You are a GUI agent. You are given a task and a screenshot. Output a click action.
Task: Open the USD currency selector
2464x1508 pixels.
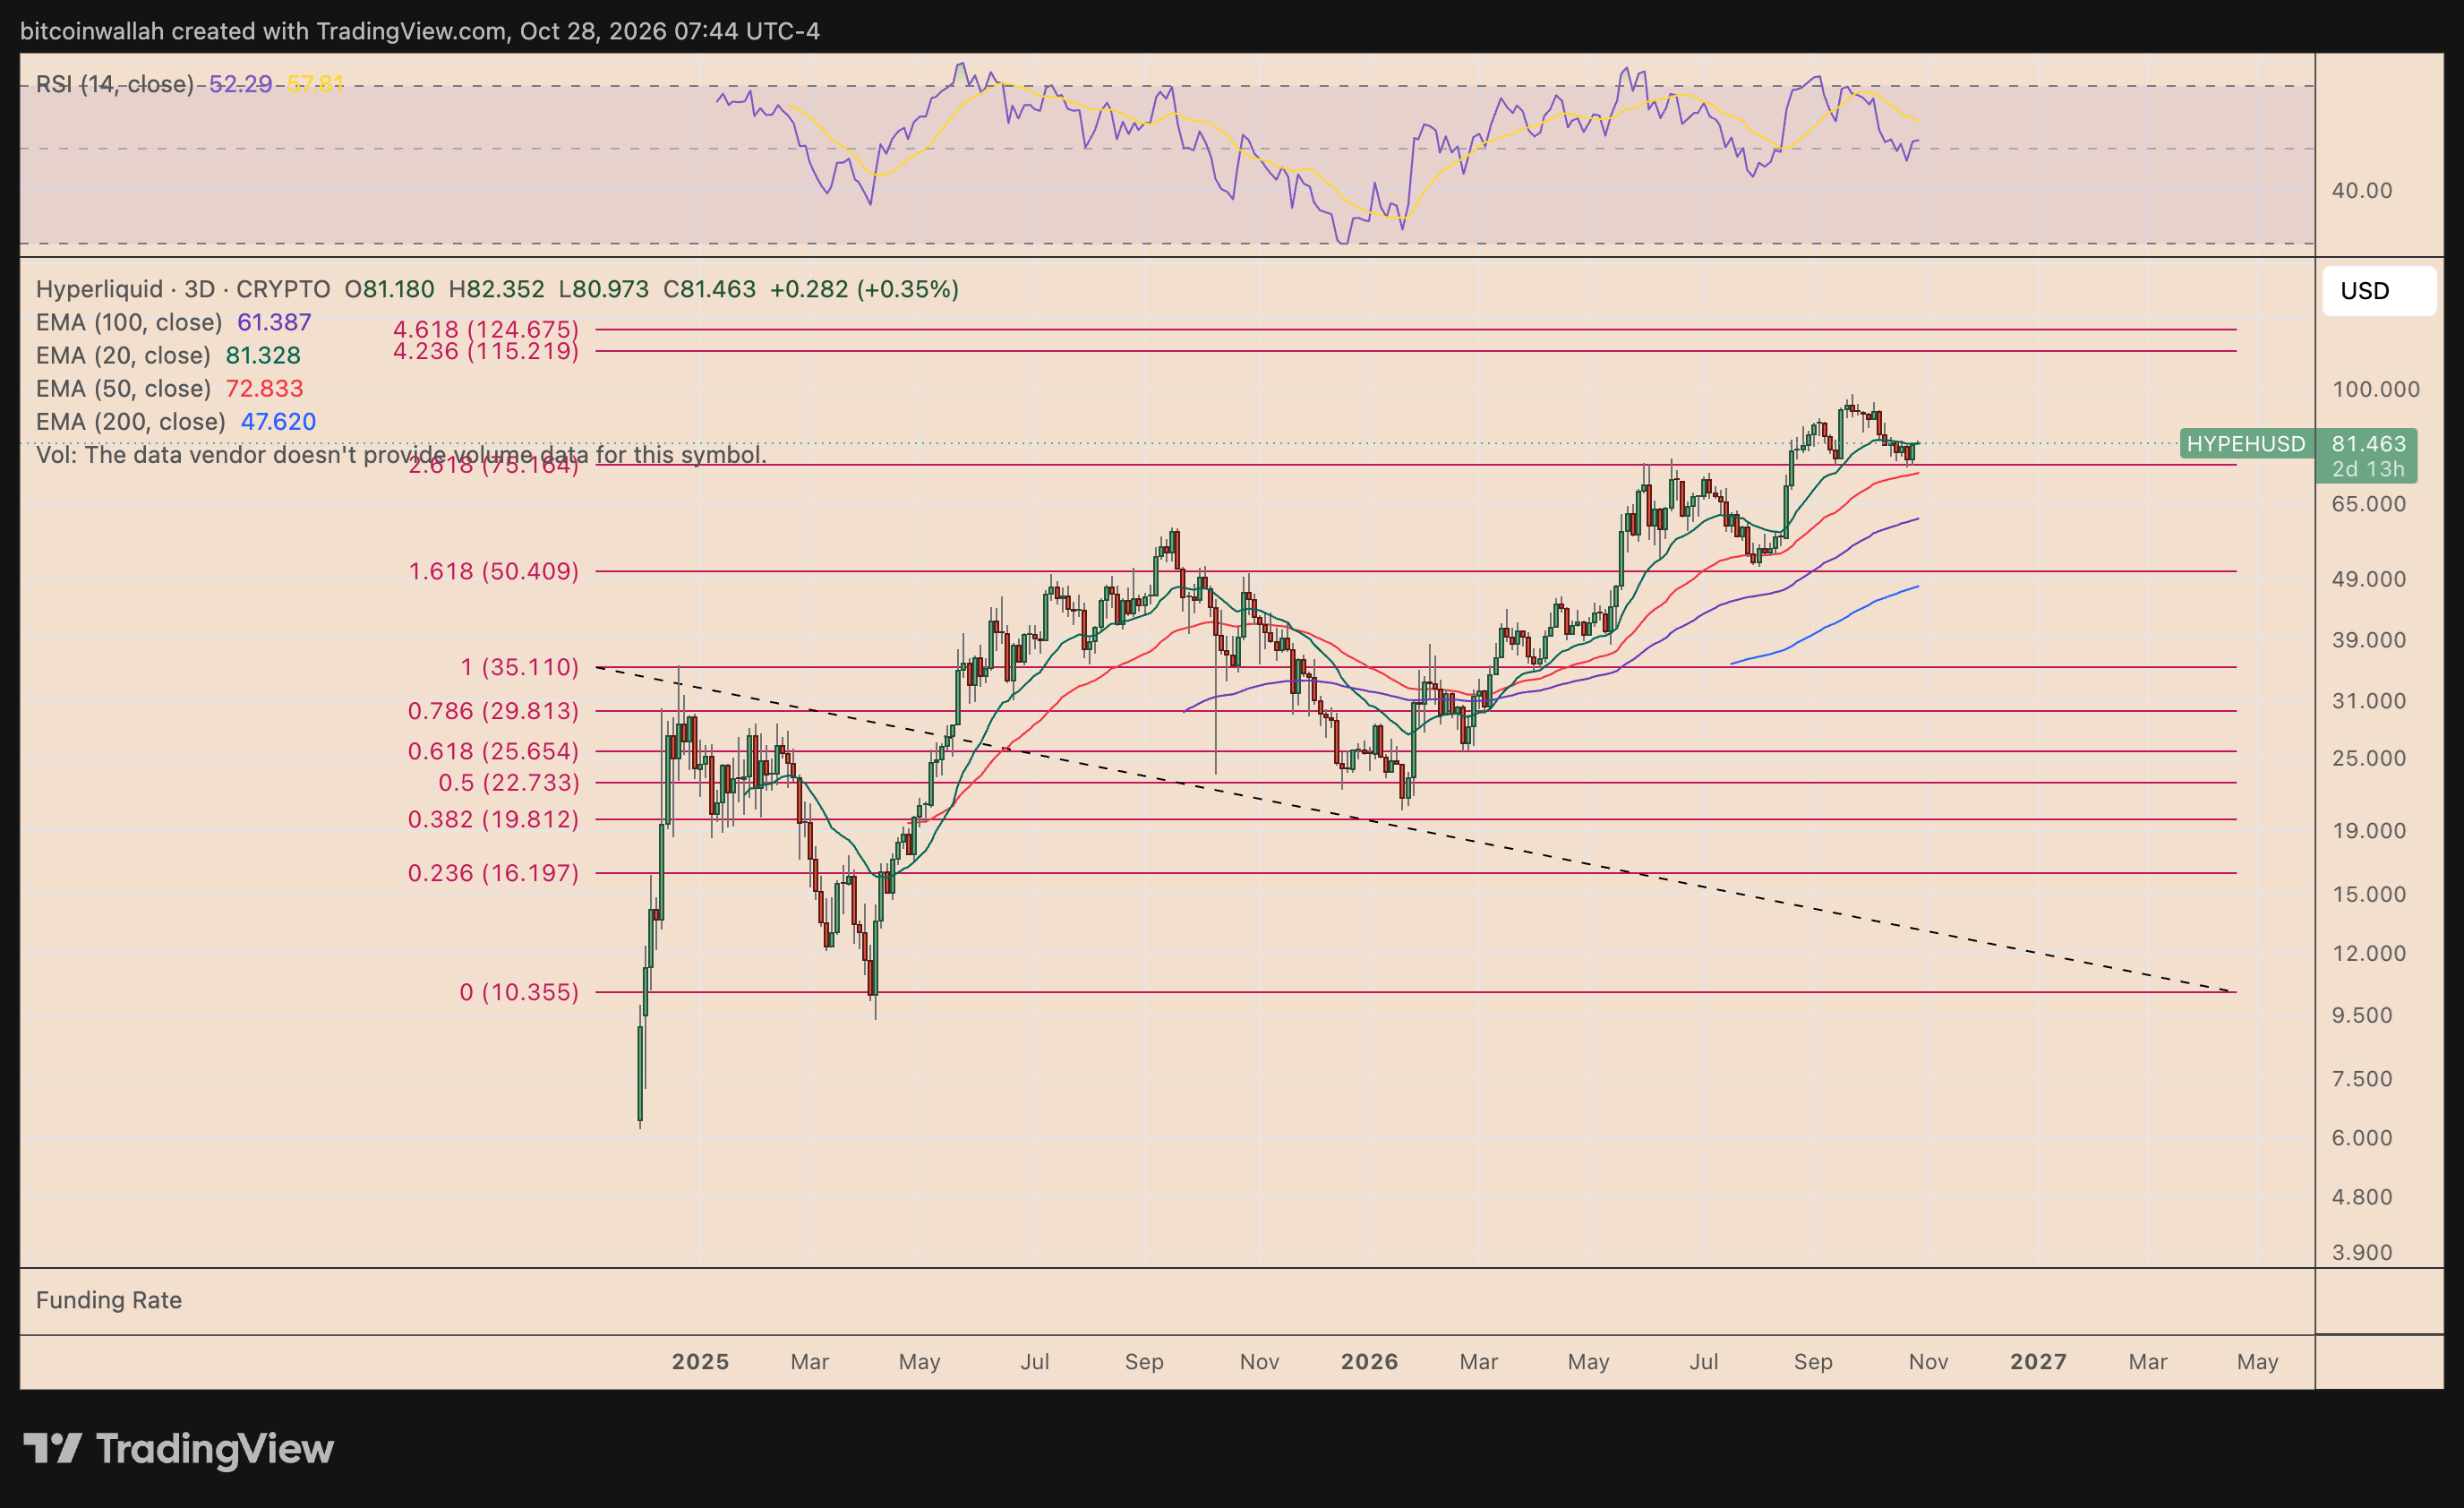[x=2378, y=291]
